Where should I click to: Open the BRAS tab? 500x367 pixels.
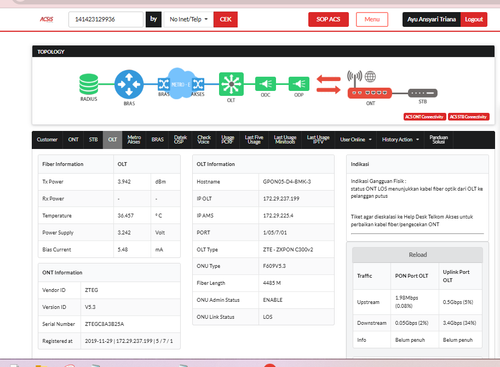click(158, 140)
